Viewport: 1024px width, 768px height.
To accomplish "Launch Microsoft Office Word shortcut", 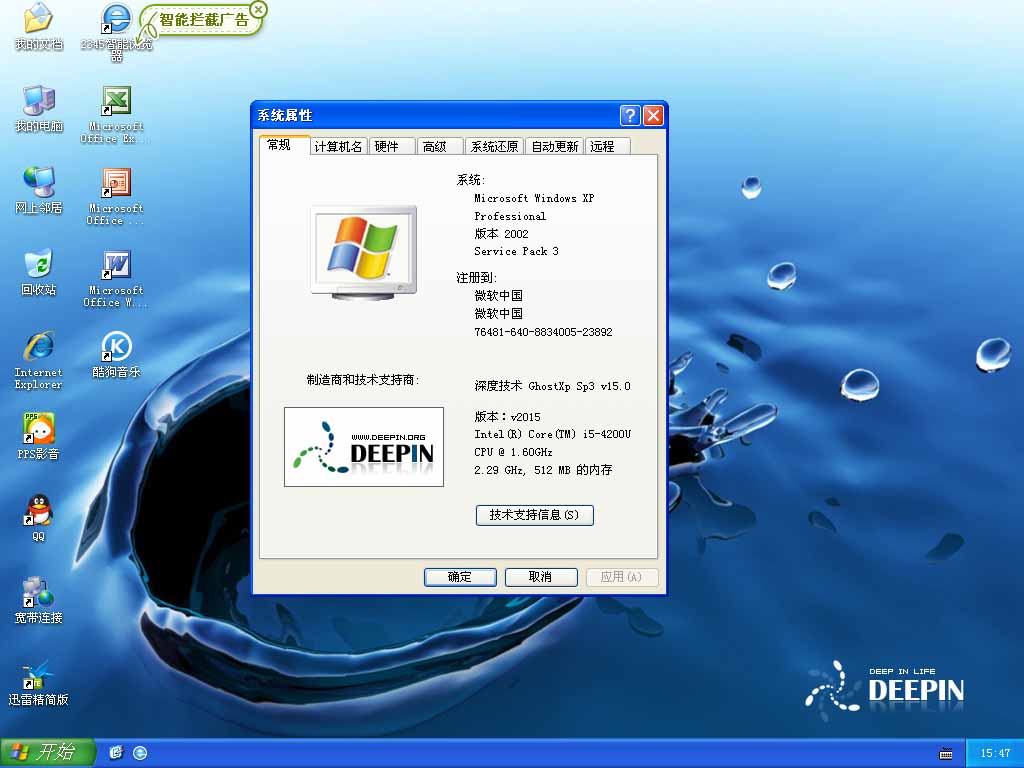I will click(116, 279).
